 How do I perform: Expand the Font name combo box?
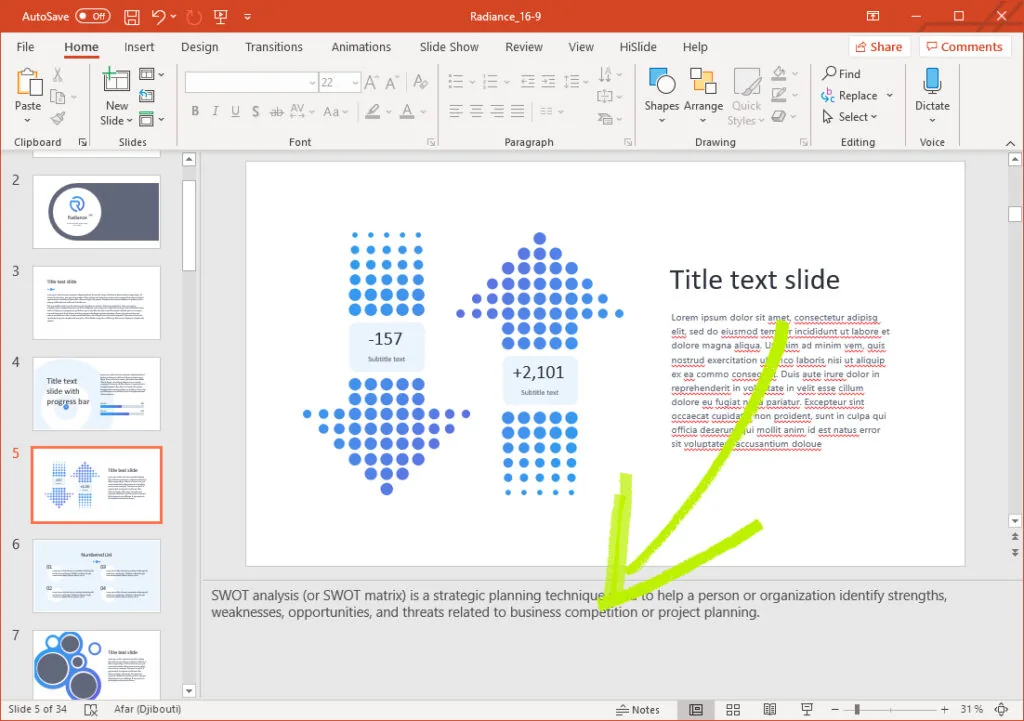click(x=312, y=82)
